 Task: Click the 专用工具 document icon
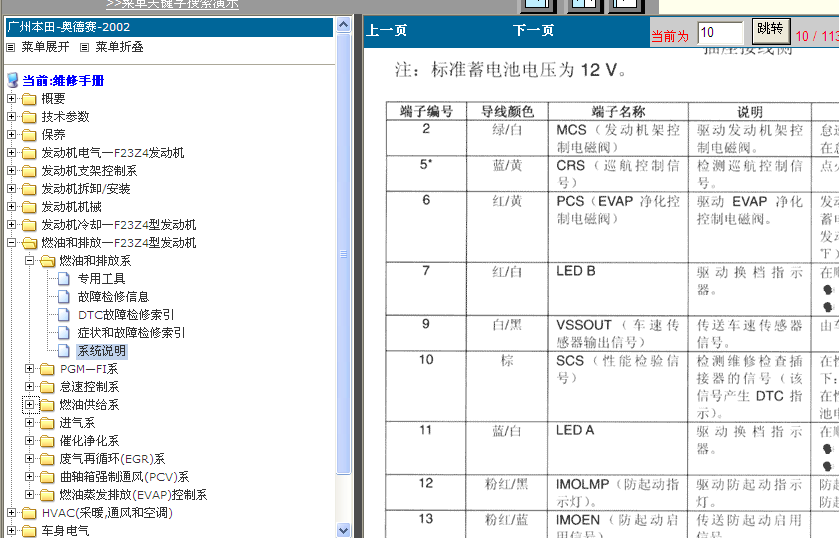(64, 278)
